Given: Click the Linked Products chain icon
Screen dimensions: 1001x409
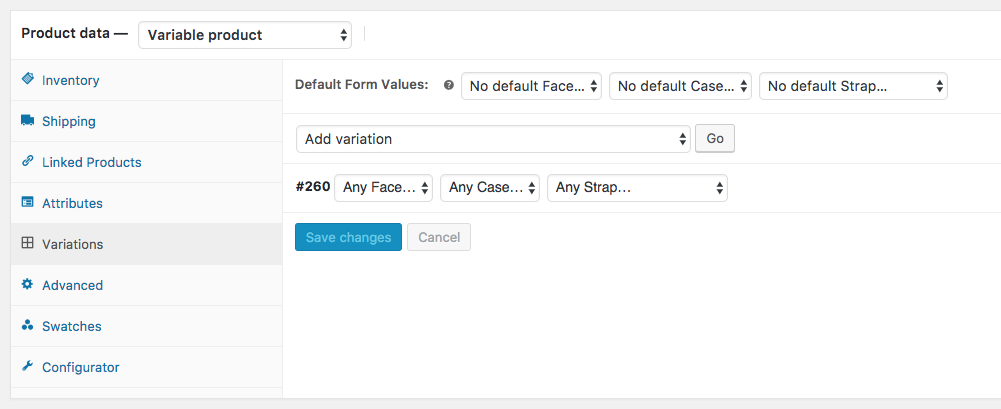Looking at the screenshot, I should [x=28, y=162].
